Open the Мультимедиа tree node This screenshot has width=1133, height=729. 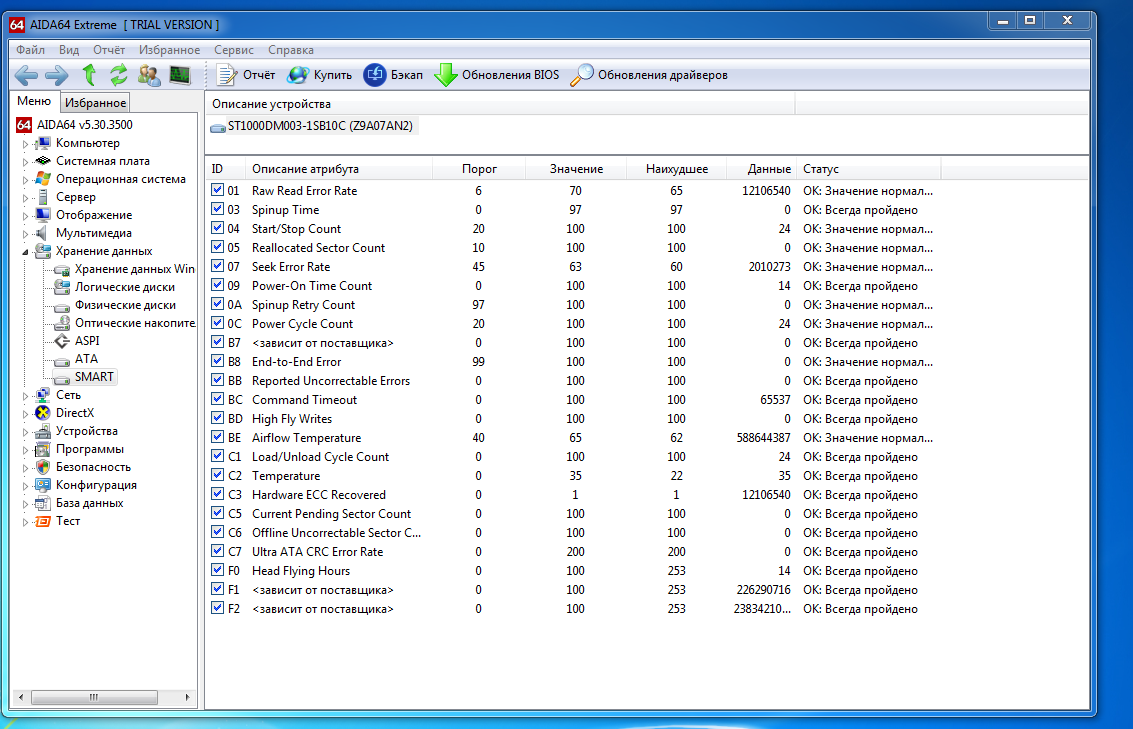94,233
